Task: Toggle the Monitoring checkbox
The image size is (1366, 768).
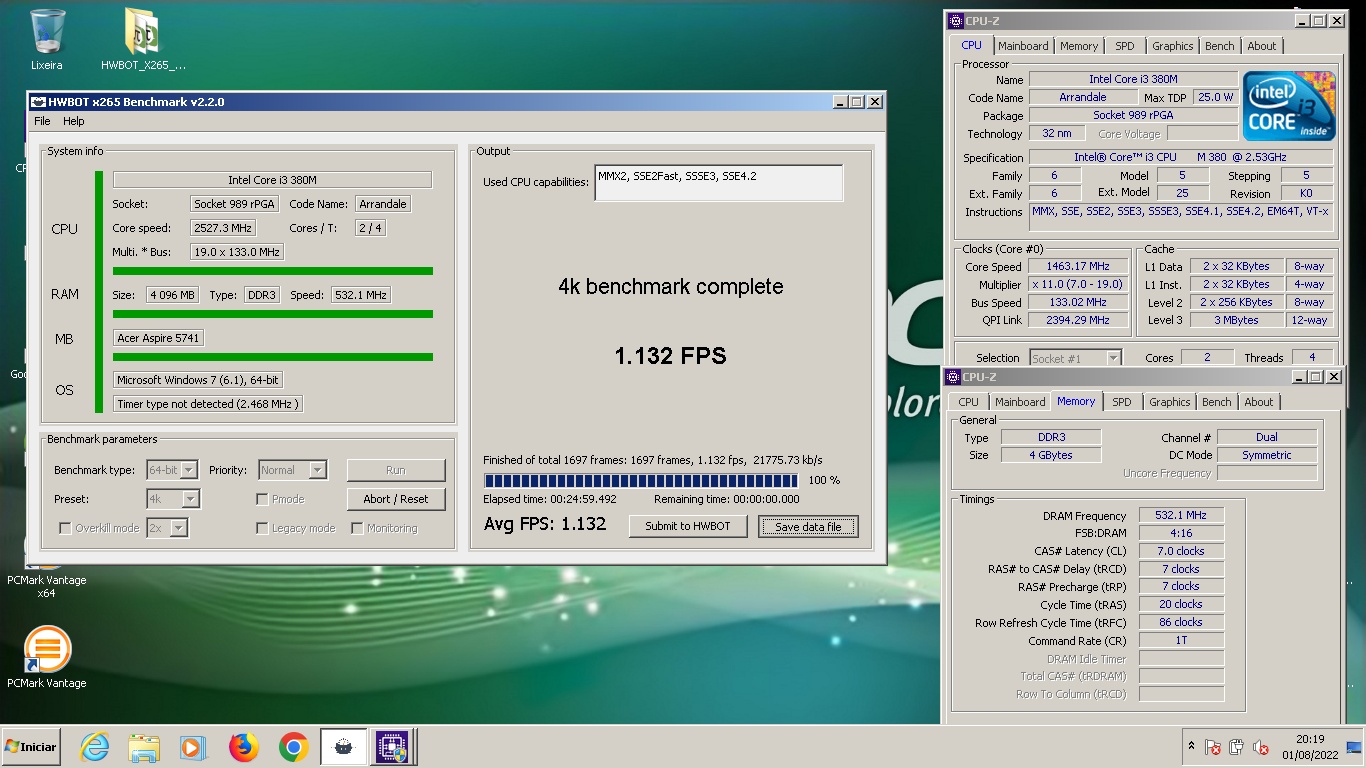Action: click(x=357, y=528)
